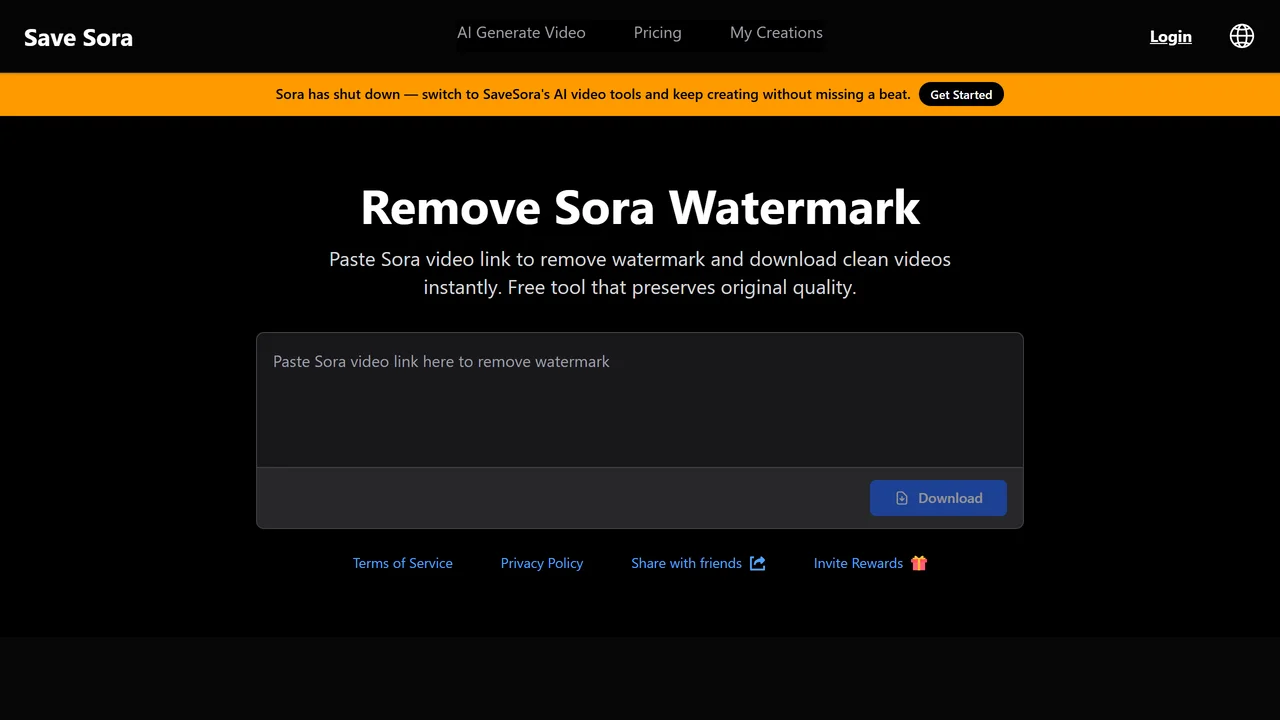Click the Remove Sora Watermark heading
The image size is (1280, 720).
point(640,207)
